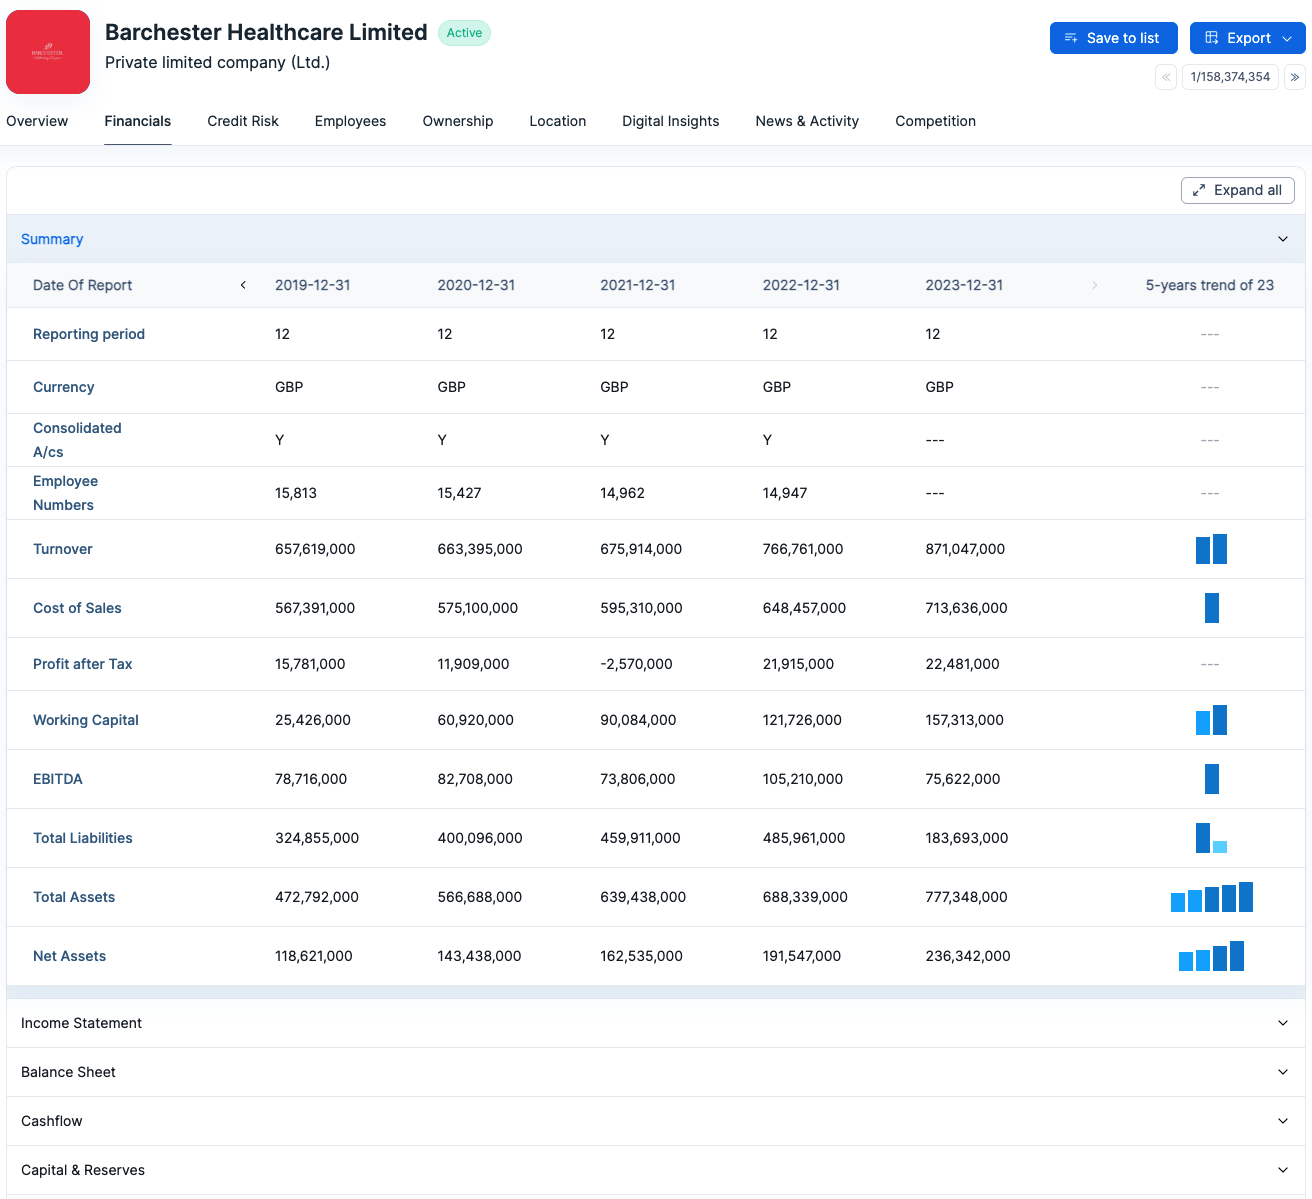Click the EBITDA row label
Screen dimensions: 1312x1199
click(x=58, y=779)
